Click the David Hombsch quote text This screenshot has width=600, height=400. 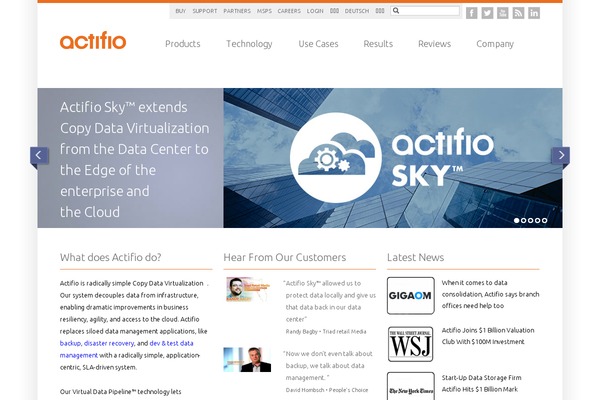point(328,366)
